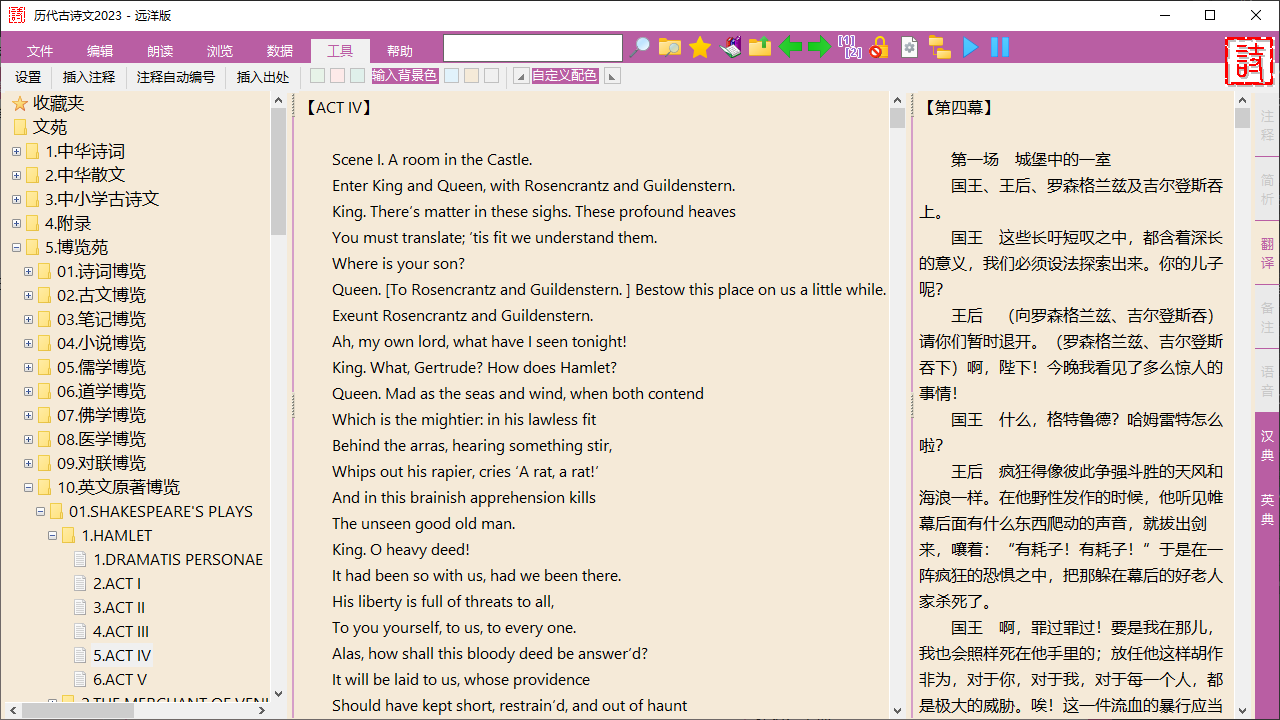The width and height of the screenshot is (1280, 720).
Task: Click the folder search icon
Action: 670,48
